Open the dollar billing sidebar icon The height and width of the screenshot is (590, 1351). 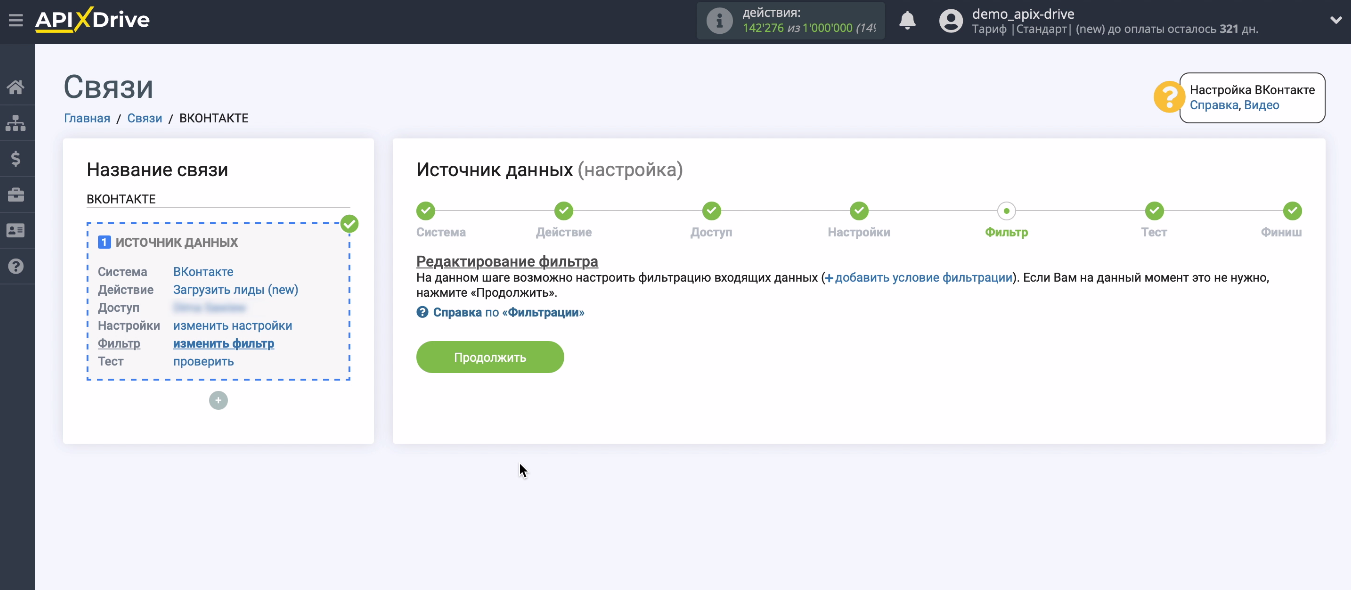(16, 158)
